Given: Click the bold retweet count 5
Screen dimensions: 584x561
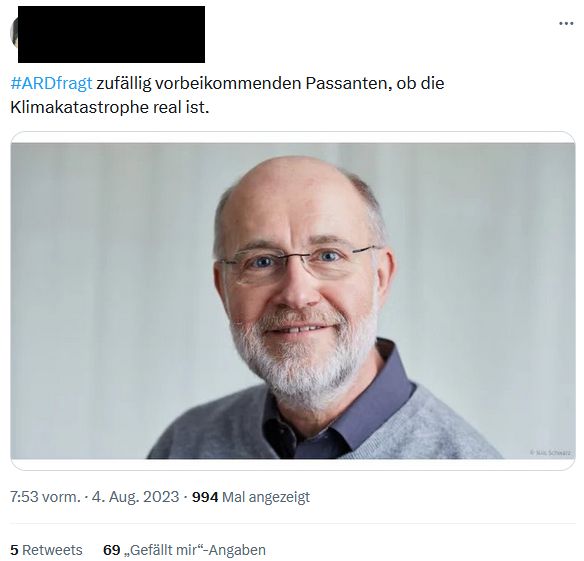Looking at the screenshot, I should coord(14,550).
